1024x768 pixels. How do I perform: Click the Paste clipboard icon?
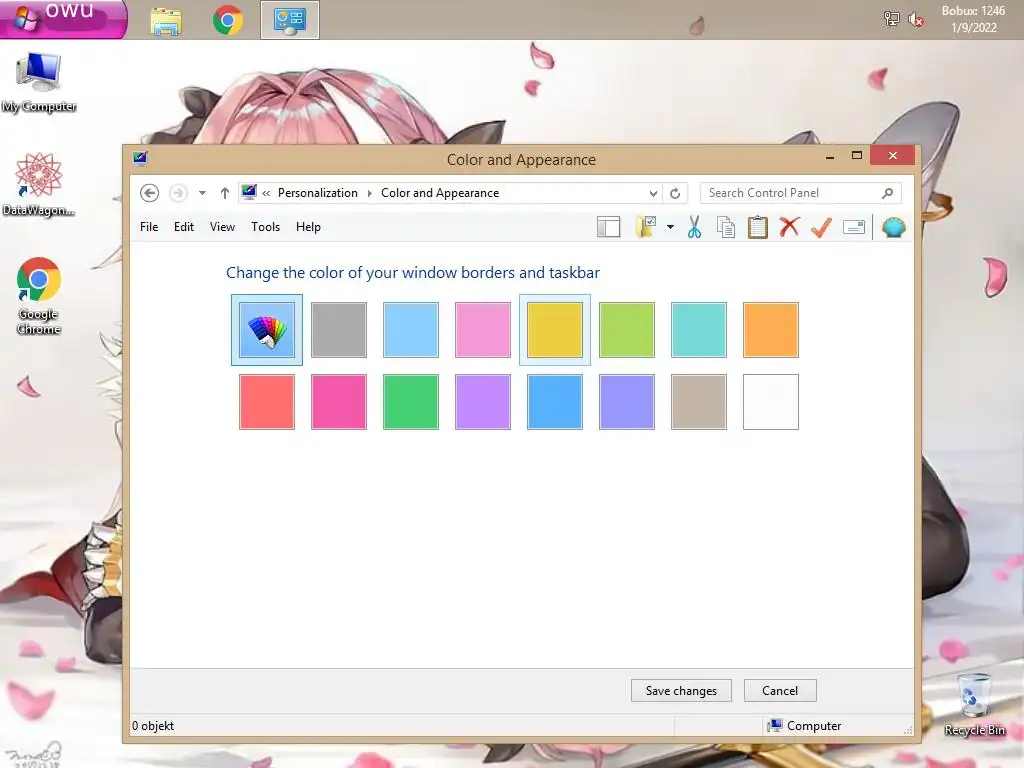pos(758,227)
